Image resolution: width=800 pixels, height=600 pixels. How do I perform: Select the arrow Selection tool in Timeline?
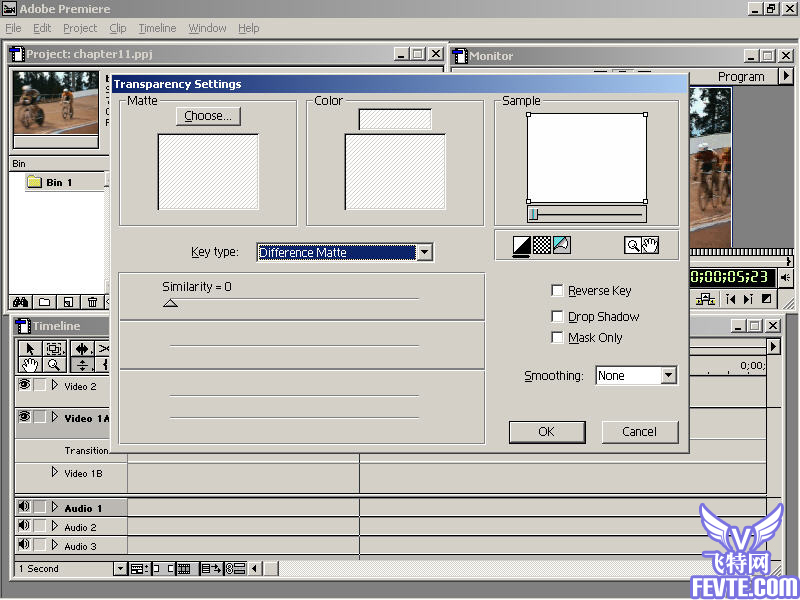point(30,349)
